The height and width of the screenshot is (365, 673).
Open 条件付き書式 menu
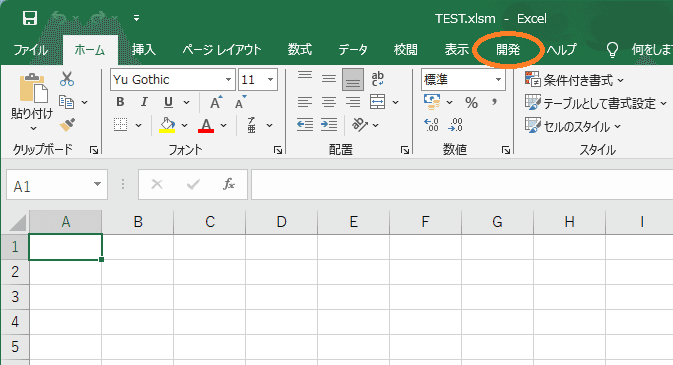[574, 80]
